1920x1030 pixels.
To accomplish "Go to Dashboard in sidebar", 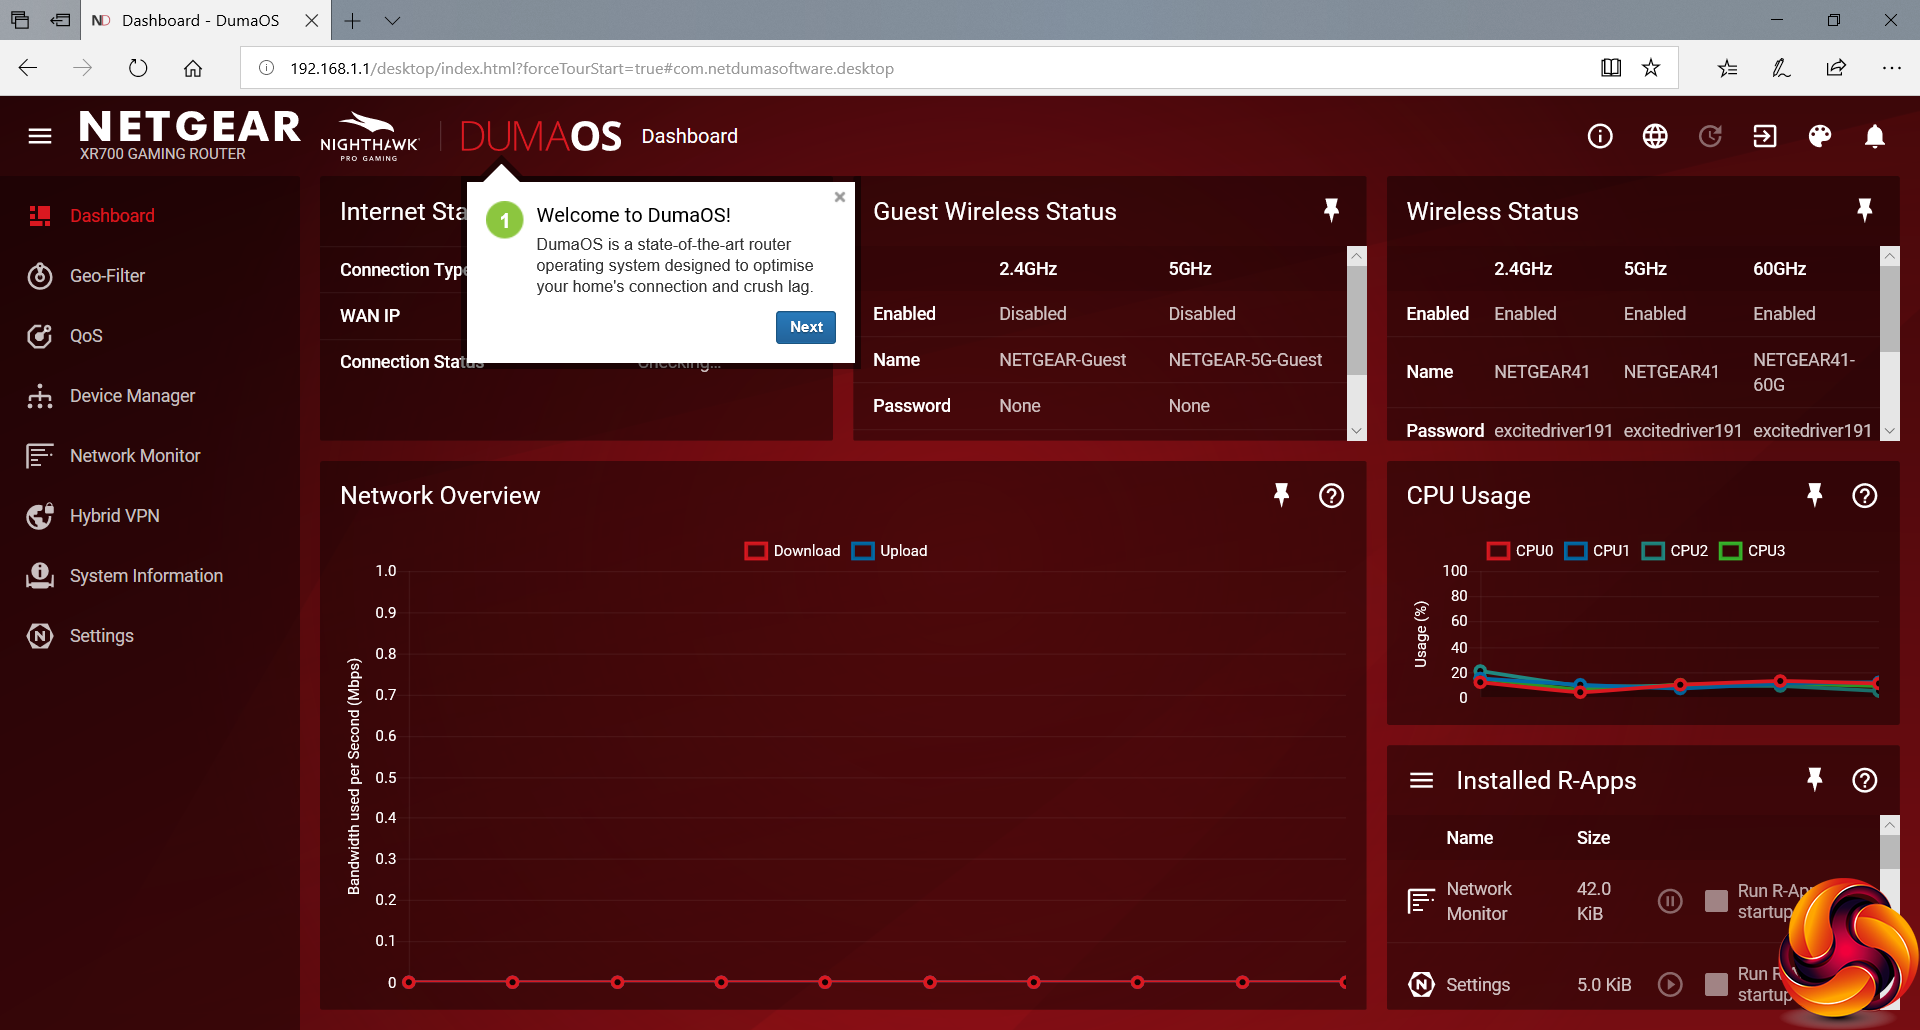I will pyautogui.click(x=112, y=215).
